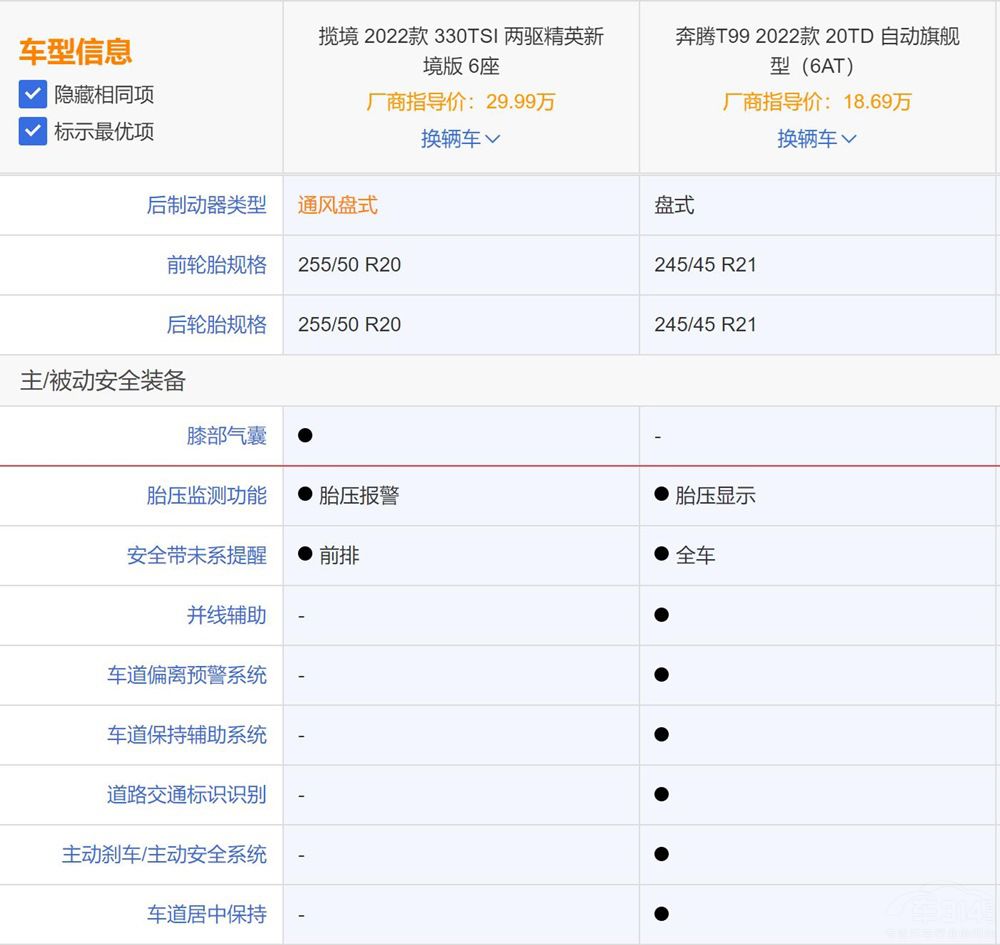Viewport: 1000px width, 945px height.
Task: Click the 主/被动安全装备 section header
Action: point(103,381)
